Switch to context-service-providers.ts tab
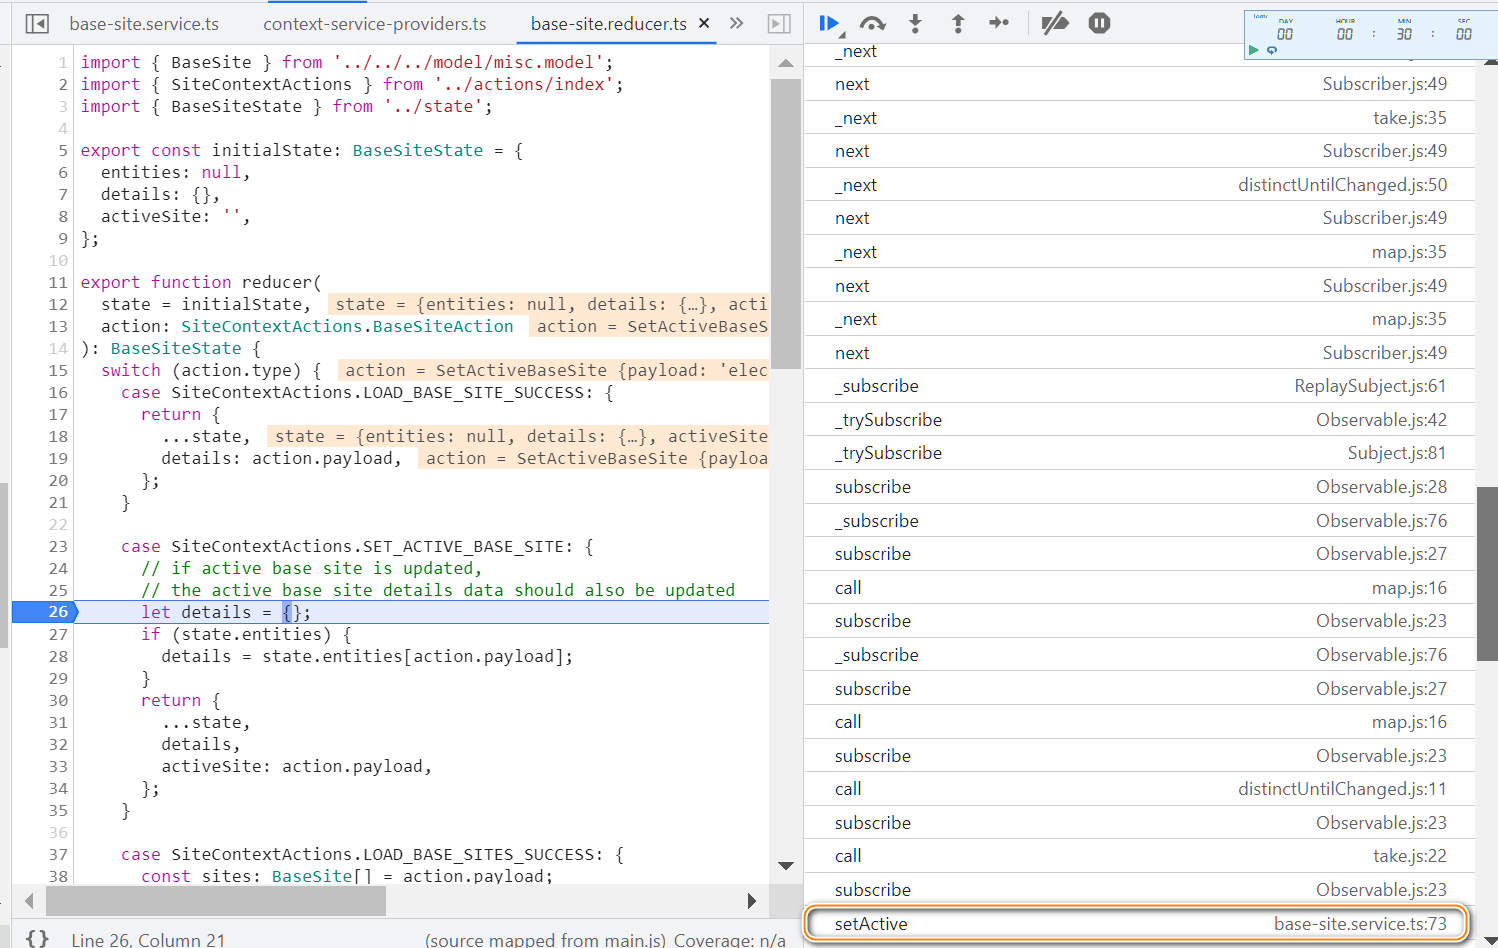The width and height of the screenshot is (1498, 948). [x=375, y=24]
